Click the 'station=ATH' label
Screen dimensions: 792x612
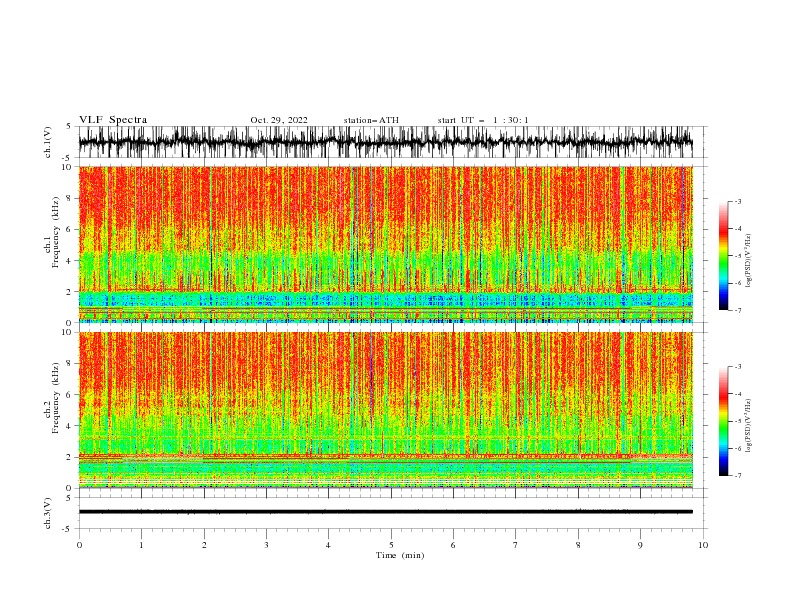click(x=371, y=120)
